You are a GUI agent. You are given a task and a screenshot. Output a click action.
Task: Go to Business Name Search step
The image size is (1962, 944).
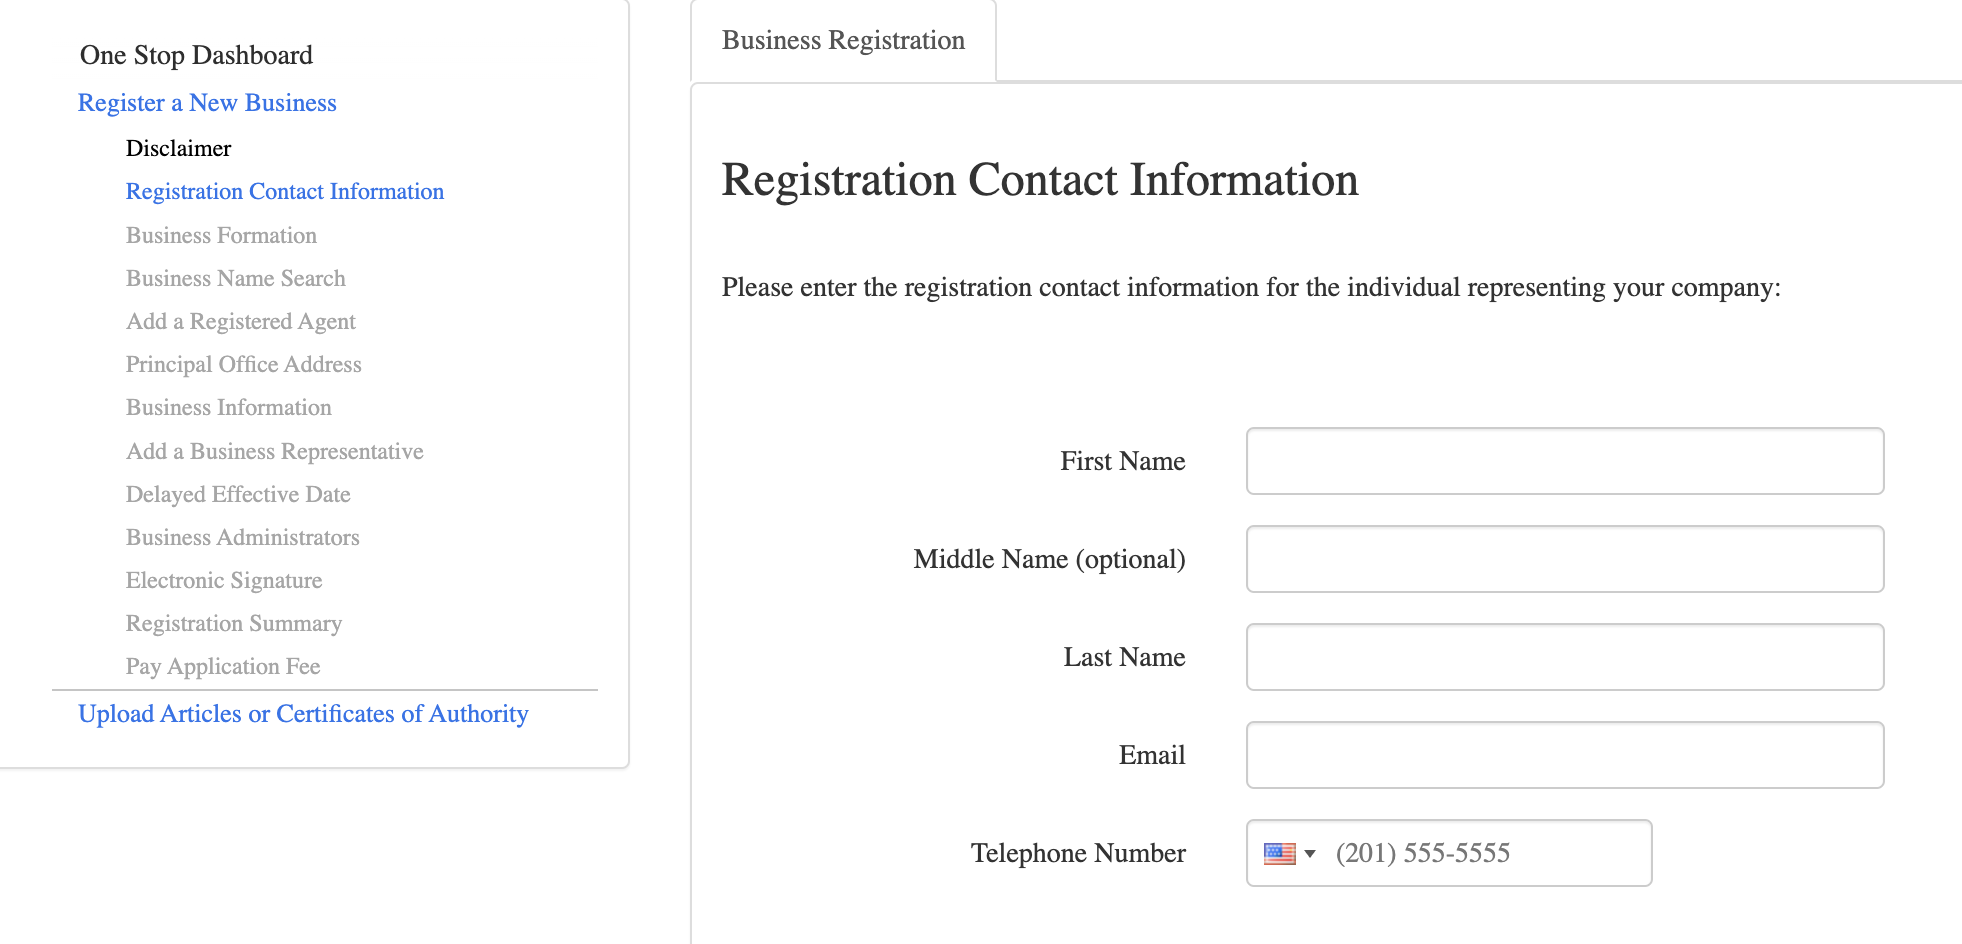point(236,278)
